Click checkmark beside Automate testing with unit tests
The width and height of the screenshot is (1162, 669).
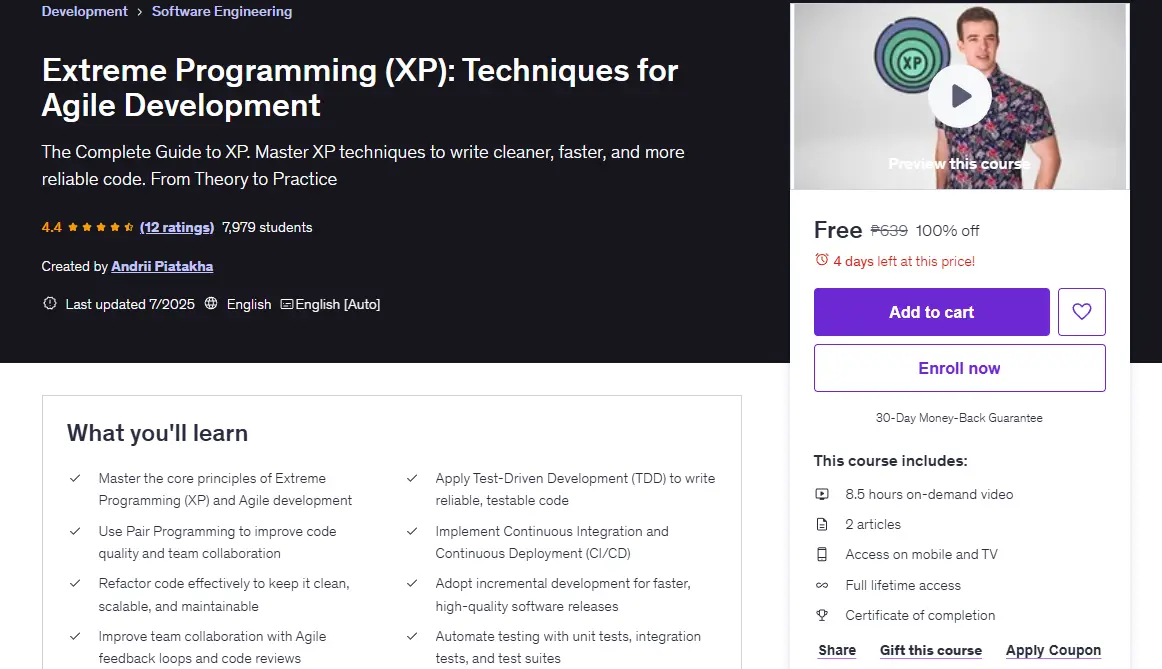click(412, 636)
